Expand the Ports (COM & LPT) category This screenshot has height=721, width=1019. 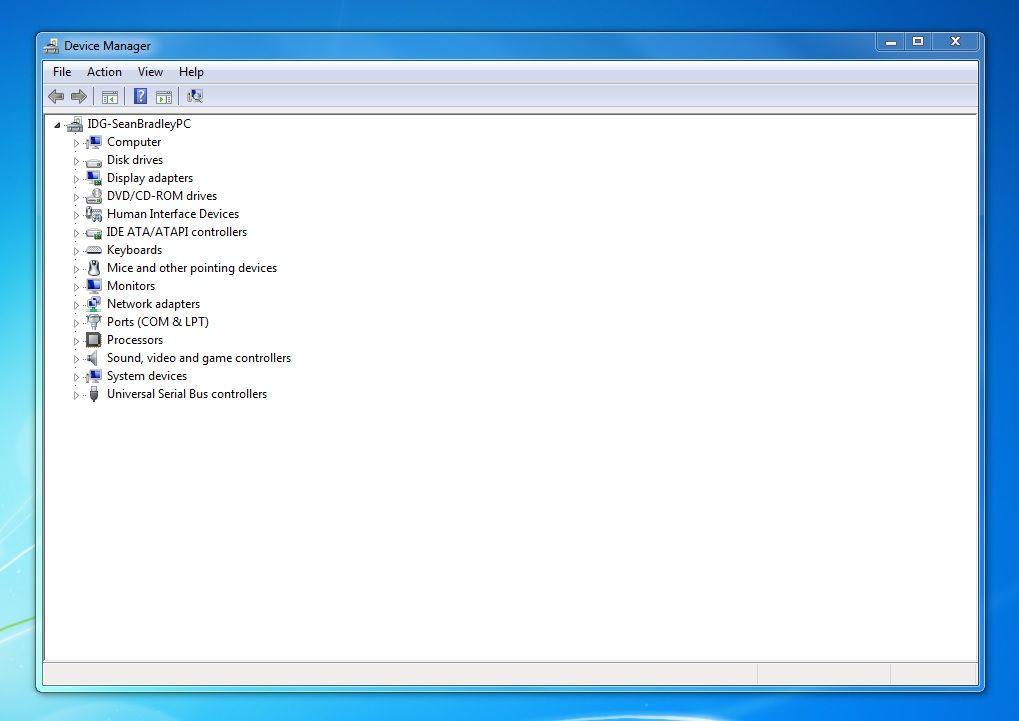[76, 323]
